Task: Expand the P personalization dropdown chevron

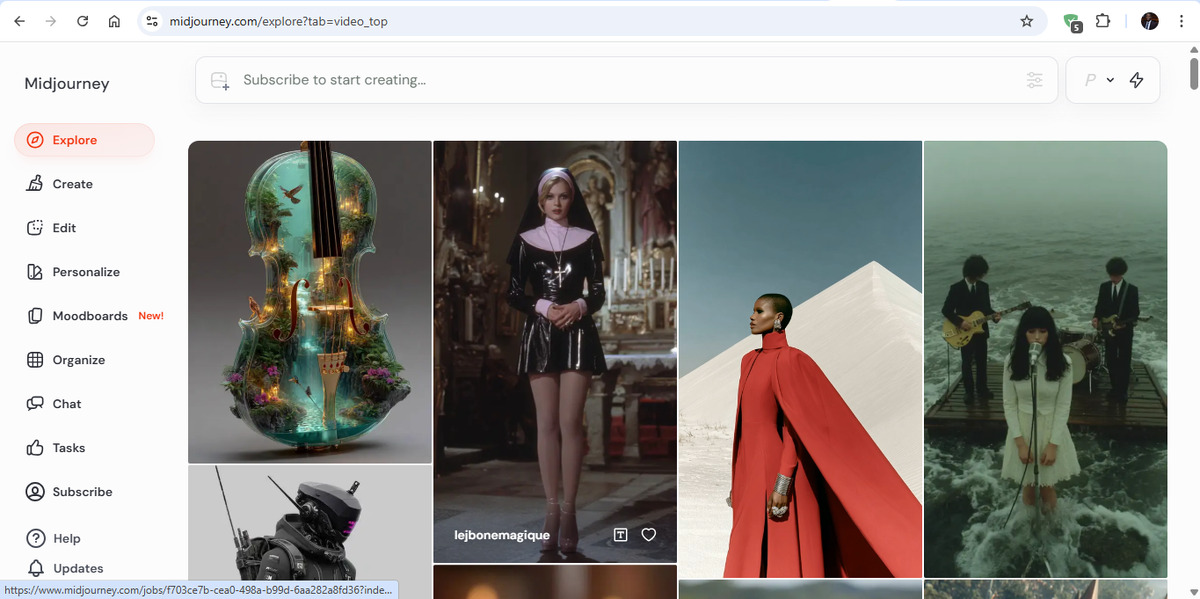Action: 1110,80
